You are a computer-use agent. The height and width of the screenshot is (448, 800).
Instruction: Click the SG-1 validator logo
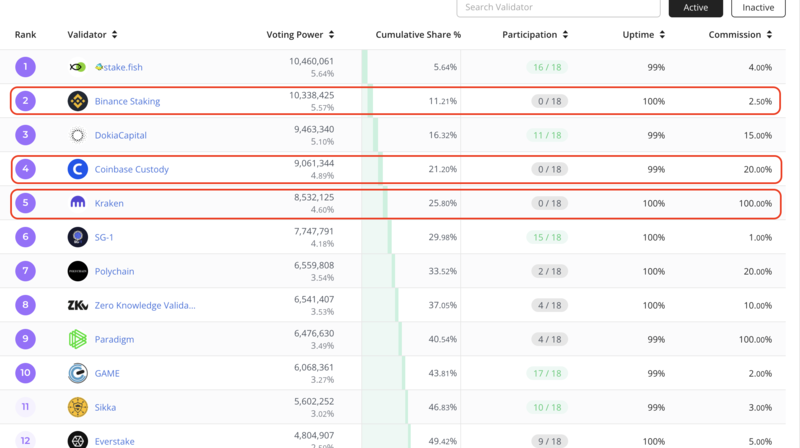tap(78, 237)
